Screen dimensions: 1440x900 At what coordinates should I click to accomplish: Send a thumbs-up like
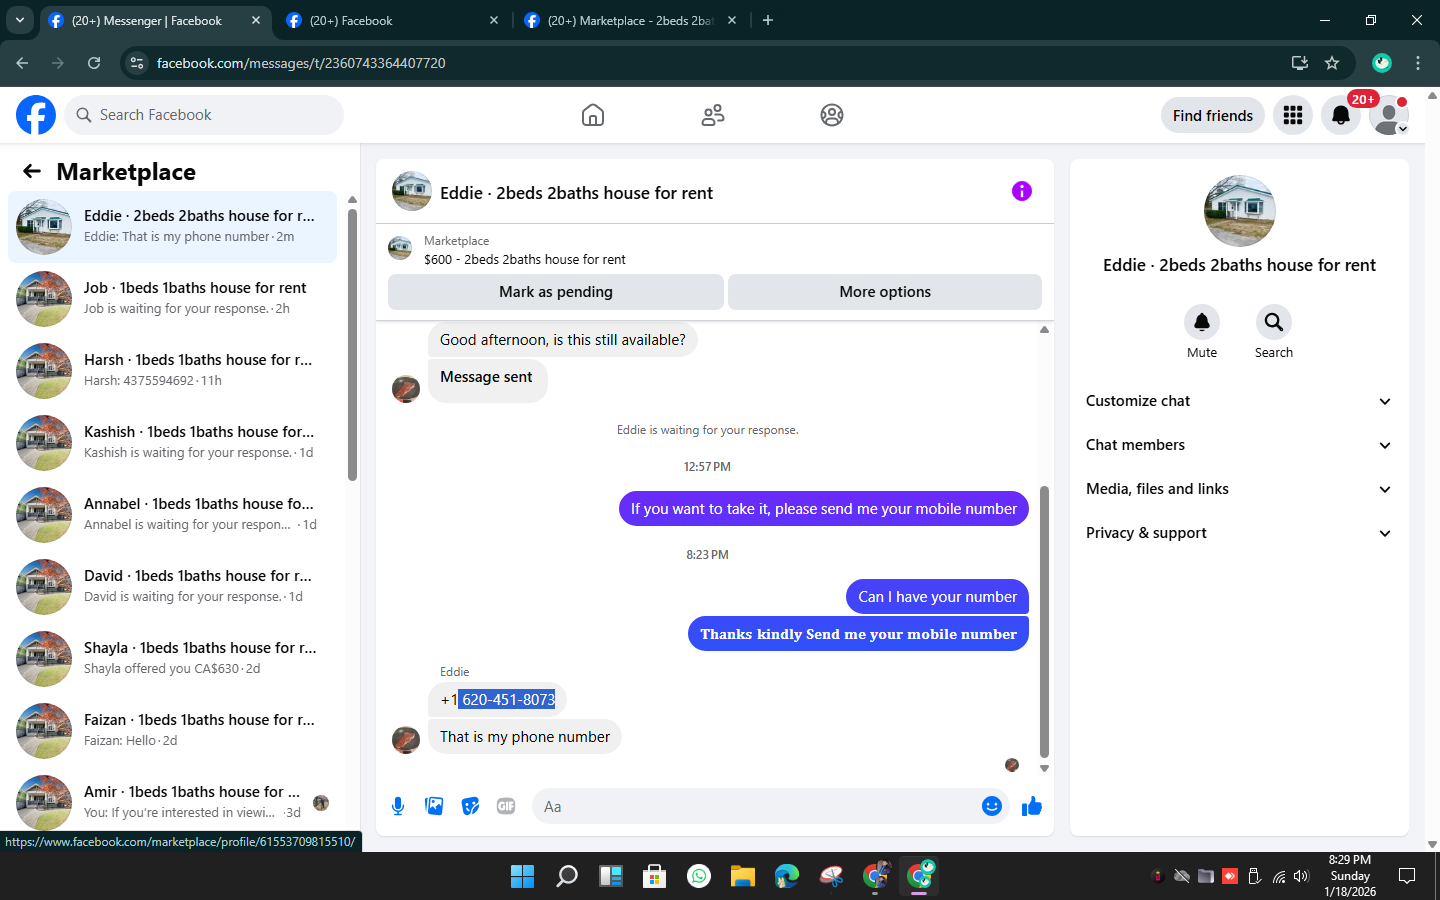(x=1032, y=806)
